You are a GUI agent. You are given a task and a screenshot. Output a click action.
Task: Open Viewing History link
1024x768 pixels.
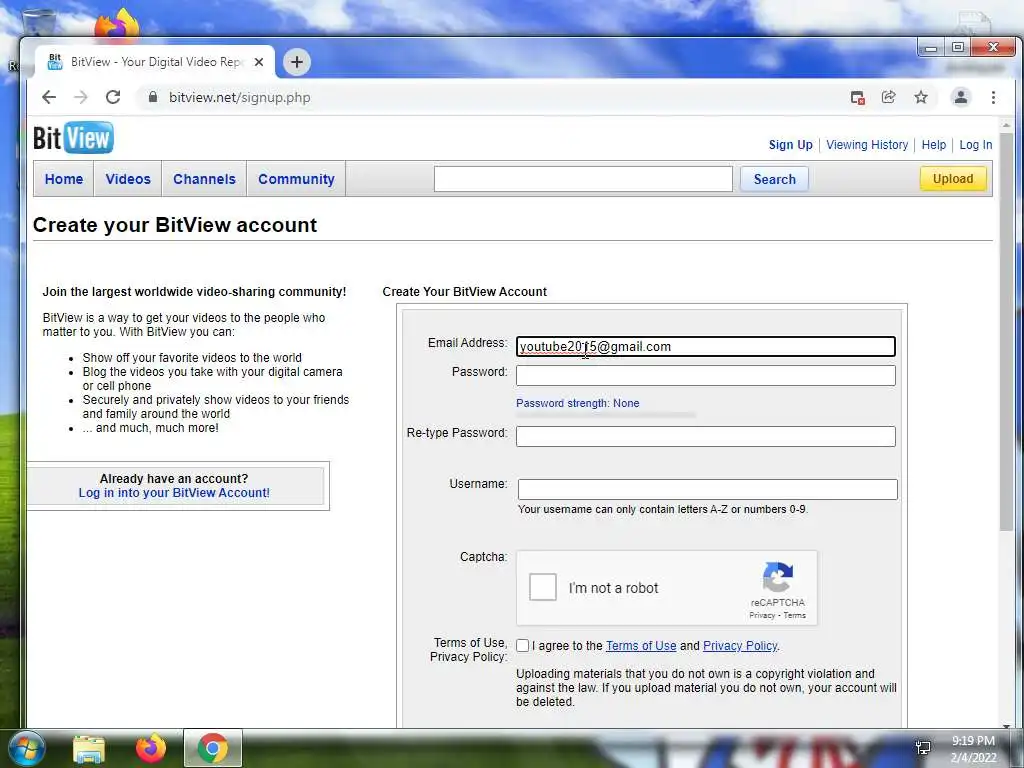pos(867,145)
